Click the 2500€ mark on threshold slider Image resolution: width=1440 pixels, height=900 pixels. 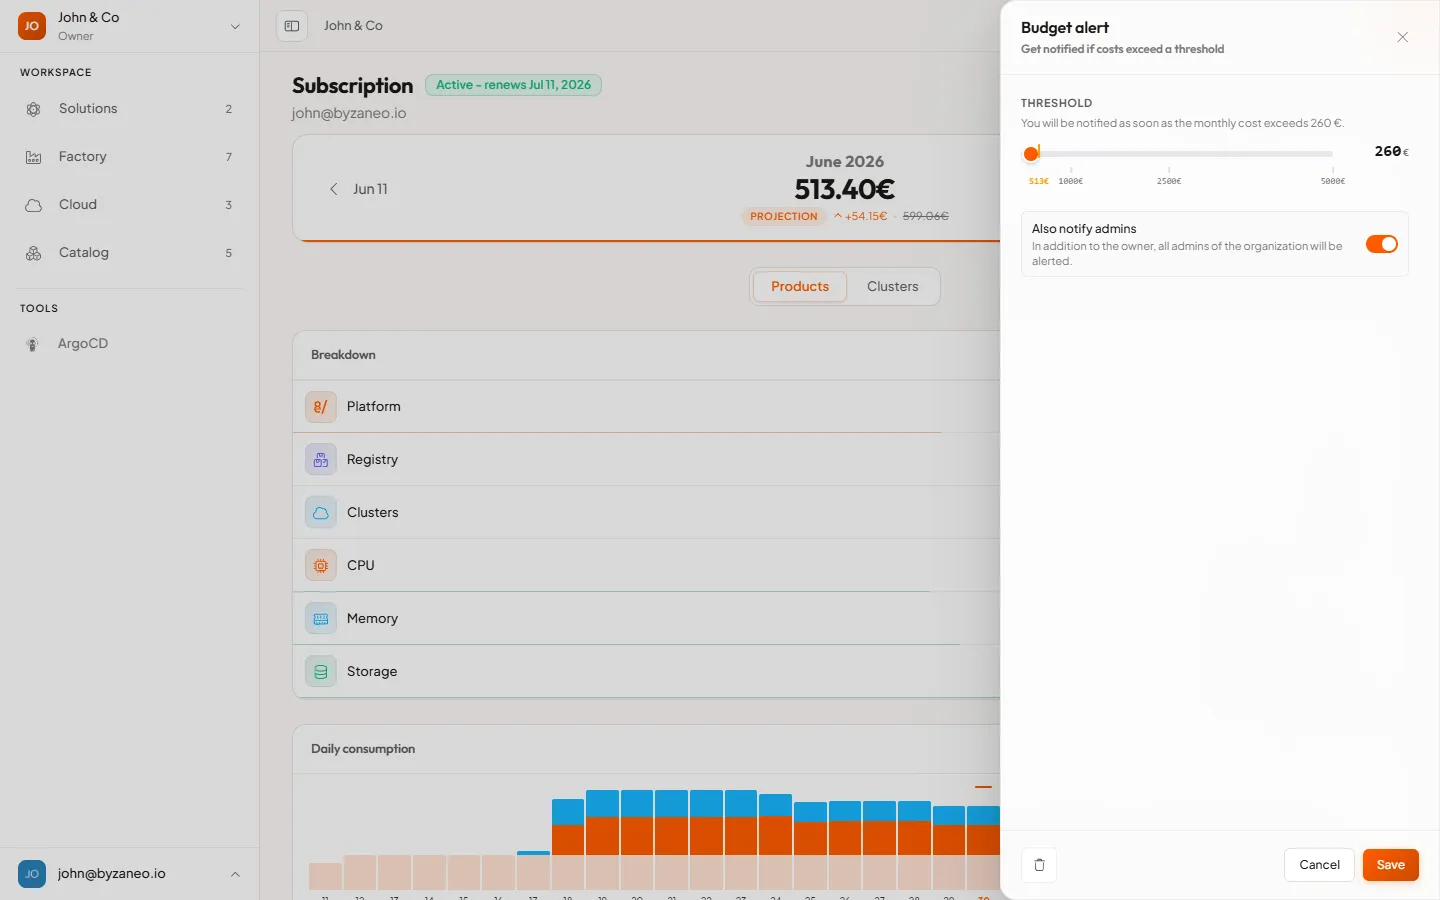(x=1169, y=181)
